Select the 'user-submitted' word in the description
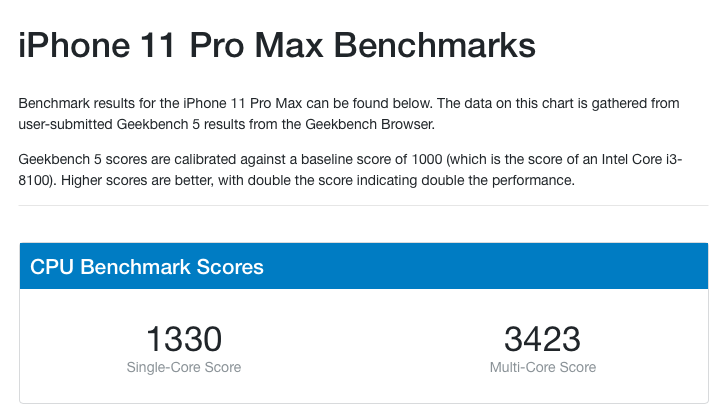721x416 pixels. [66, 124]
